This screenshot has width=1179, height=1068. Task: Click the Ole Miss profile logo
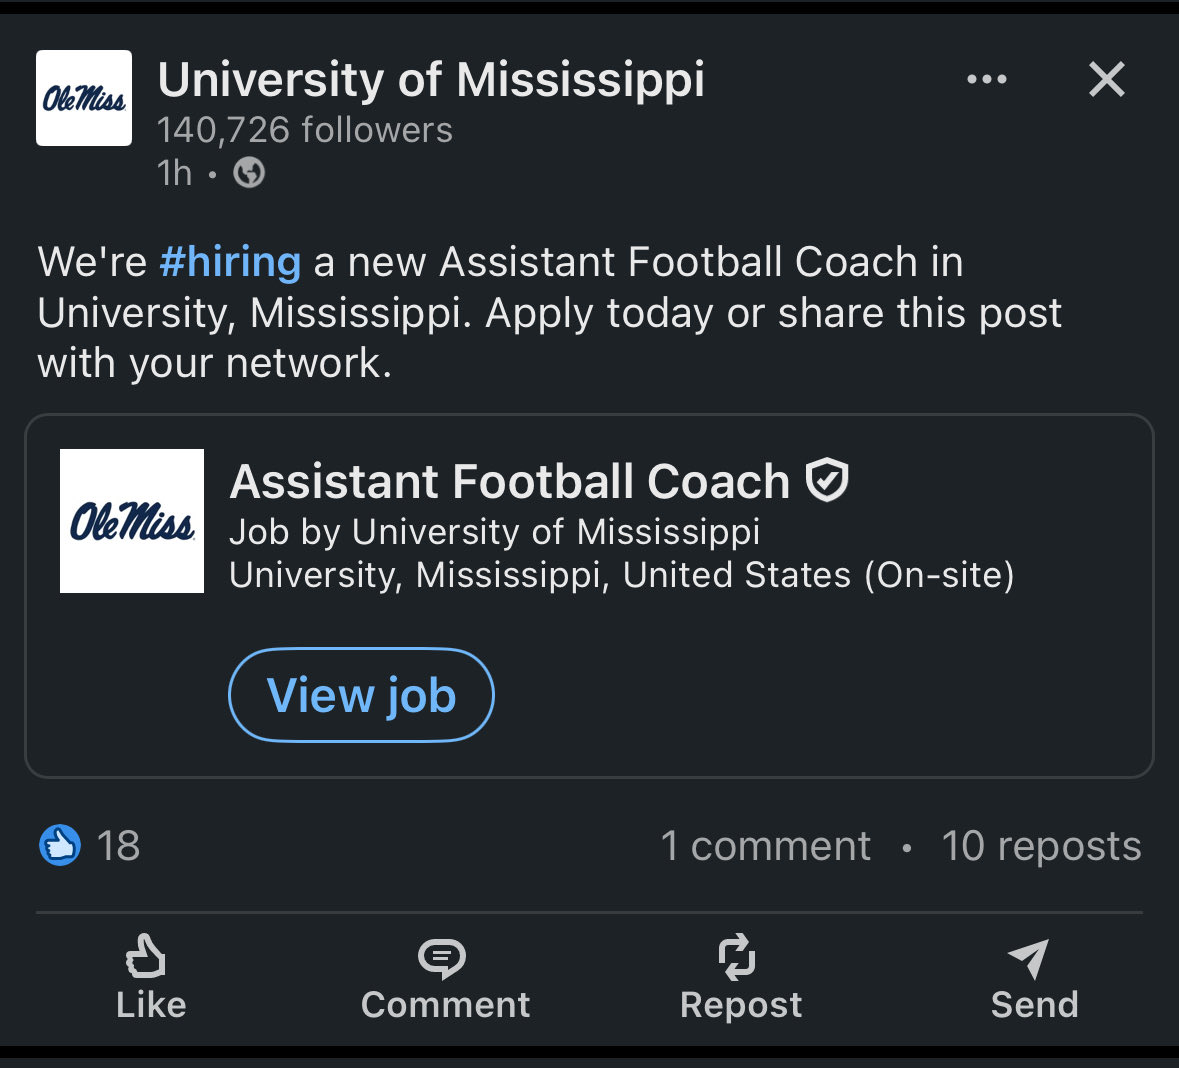[x=84, y=98]
